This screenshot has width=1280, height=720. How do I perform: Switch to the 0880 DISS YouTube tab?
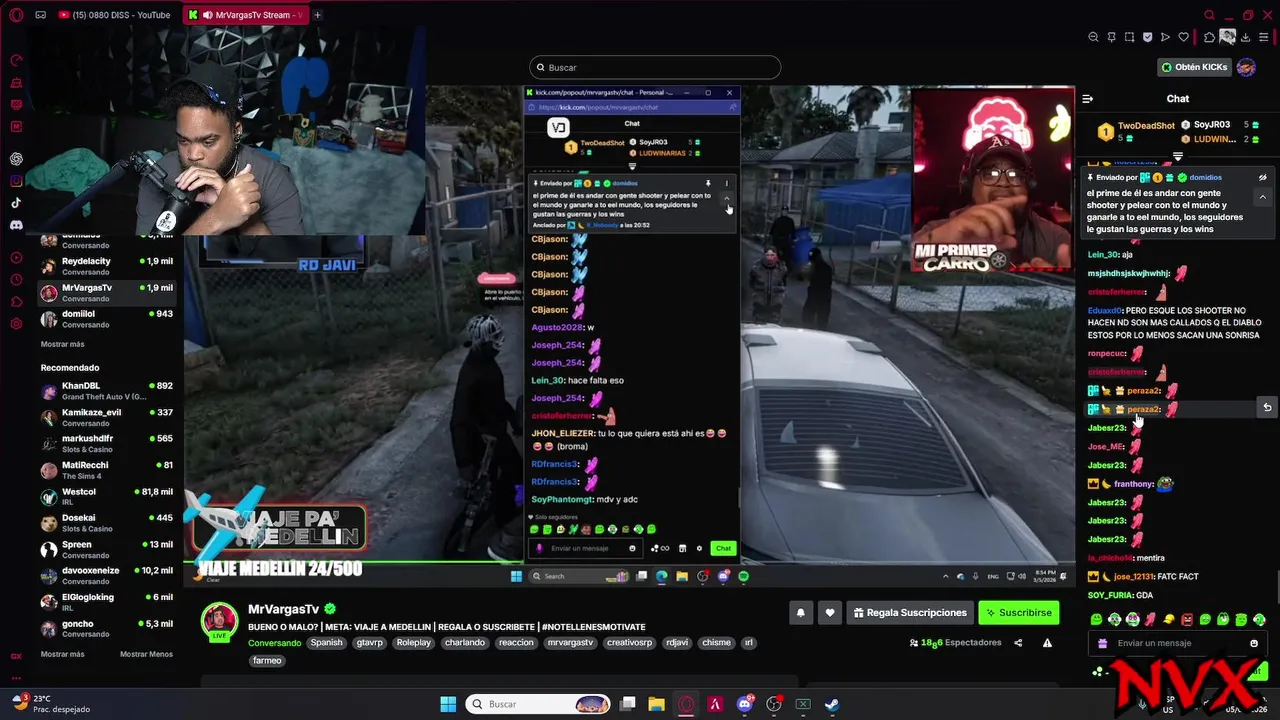coord(115,15)
